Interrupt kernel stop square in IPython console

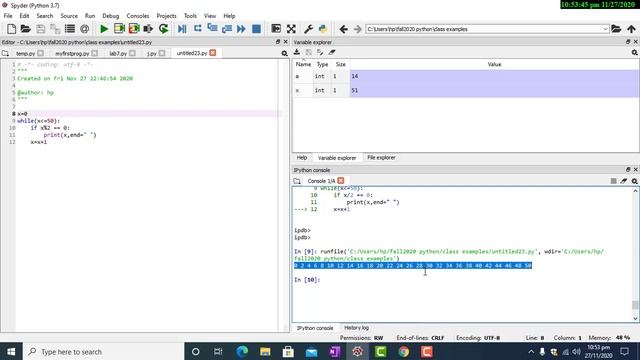click(613, 181)
